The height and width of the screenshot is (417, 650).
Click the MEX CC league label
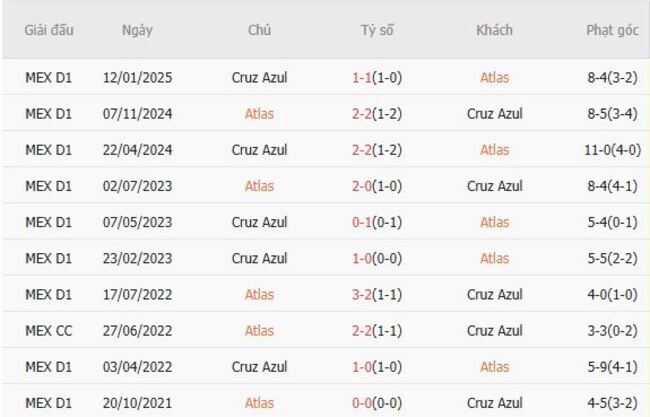click(48, 331)
